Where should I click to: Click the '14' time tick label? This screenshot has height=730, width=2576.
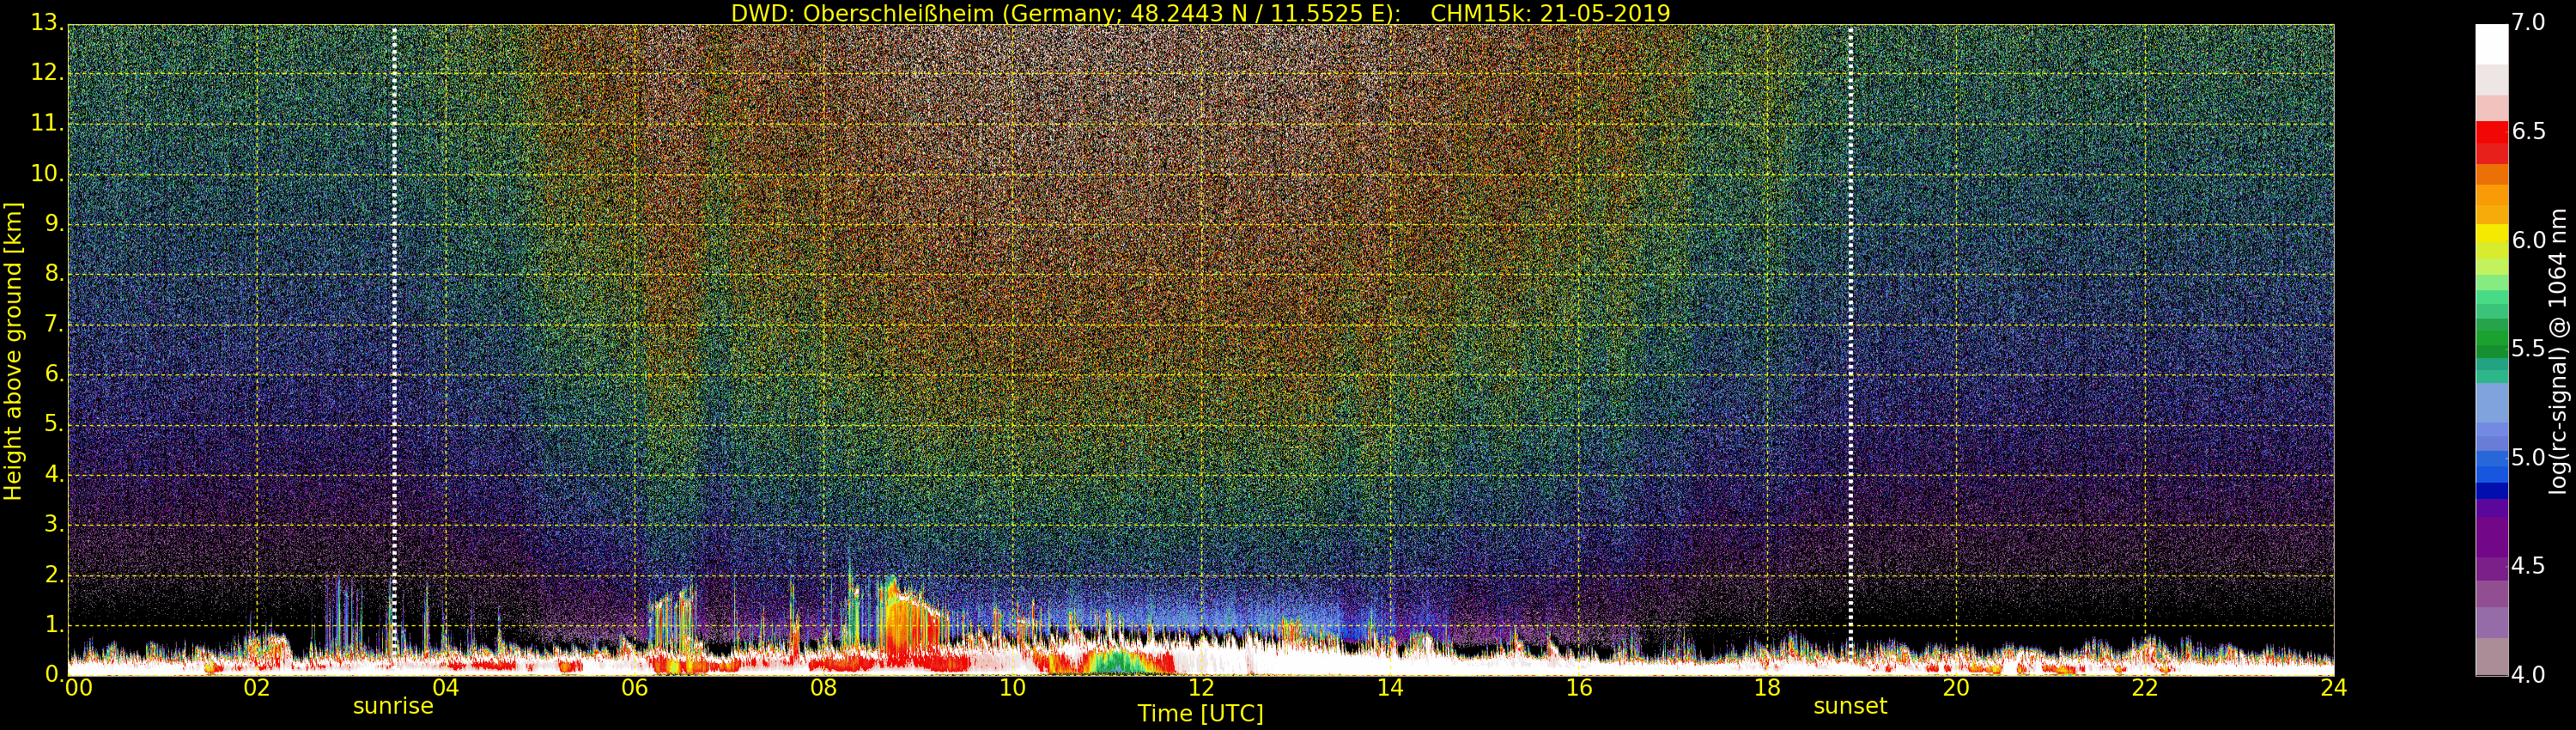[1390, 688]
